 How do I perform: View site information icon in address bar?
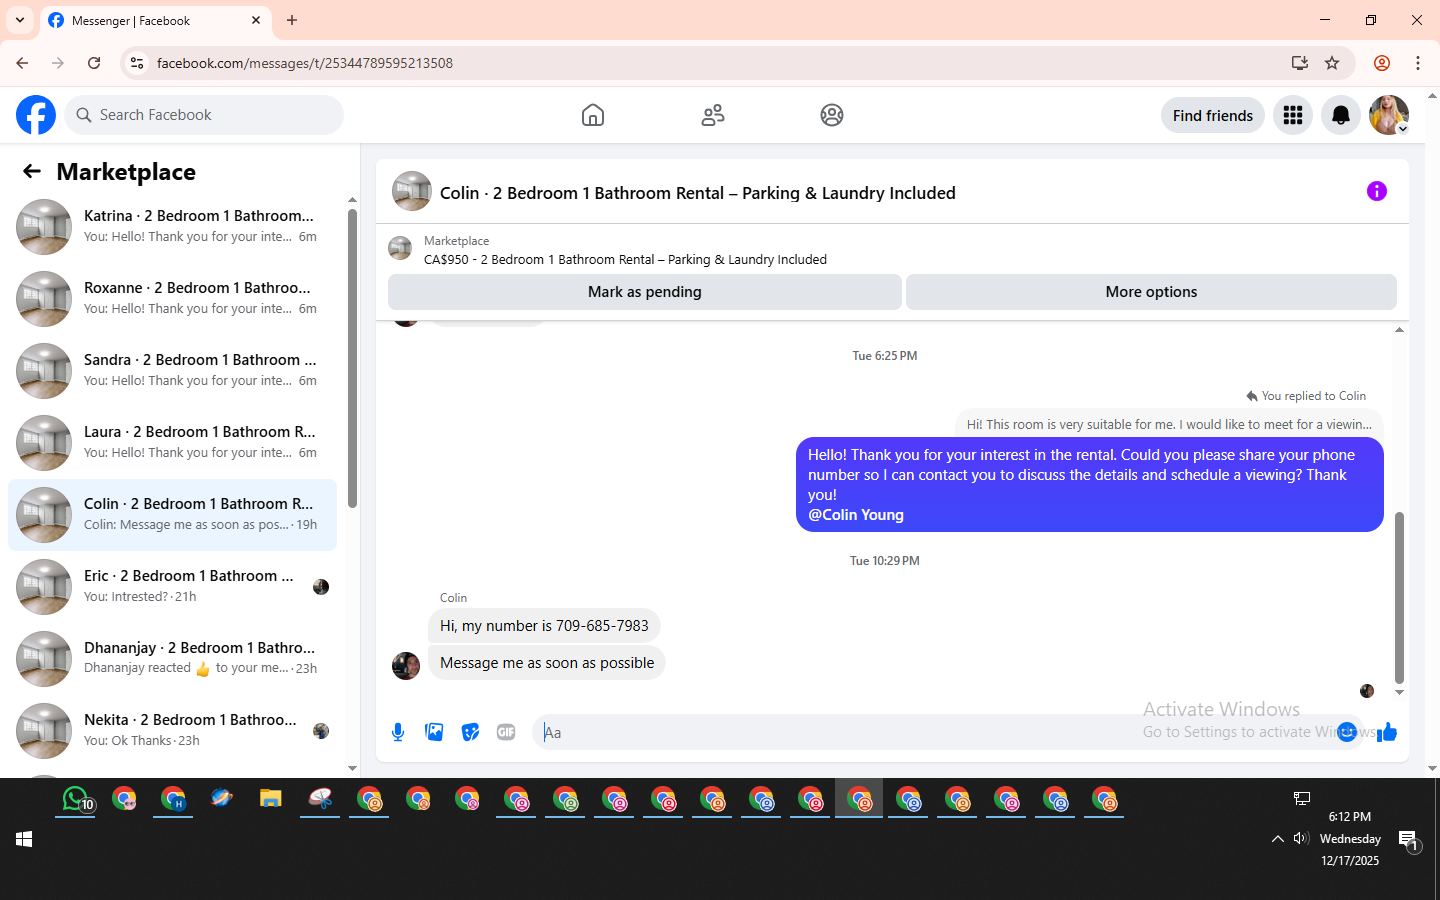point(137,63)
